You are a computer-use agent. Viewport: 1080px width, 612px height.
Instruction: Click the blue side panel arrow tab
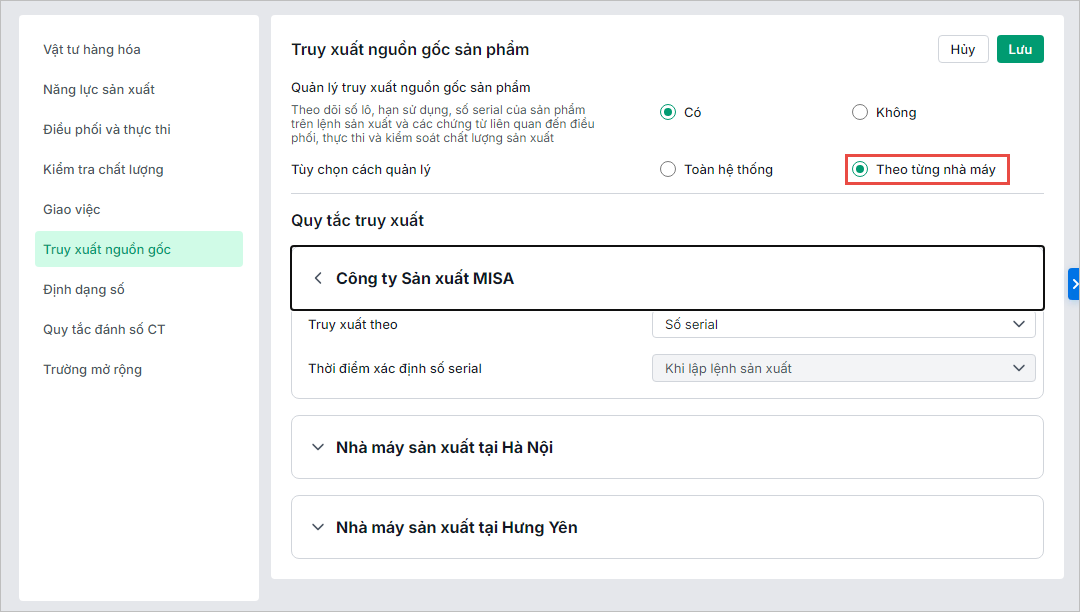point(1074,284)
